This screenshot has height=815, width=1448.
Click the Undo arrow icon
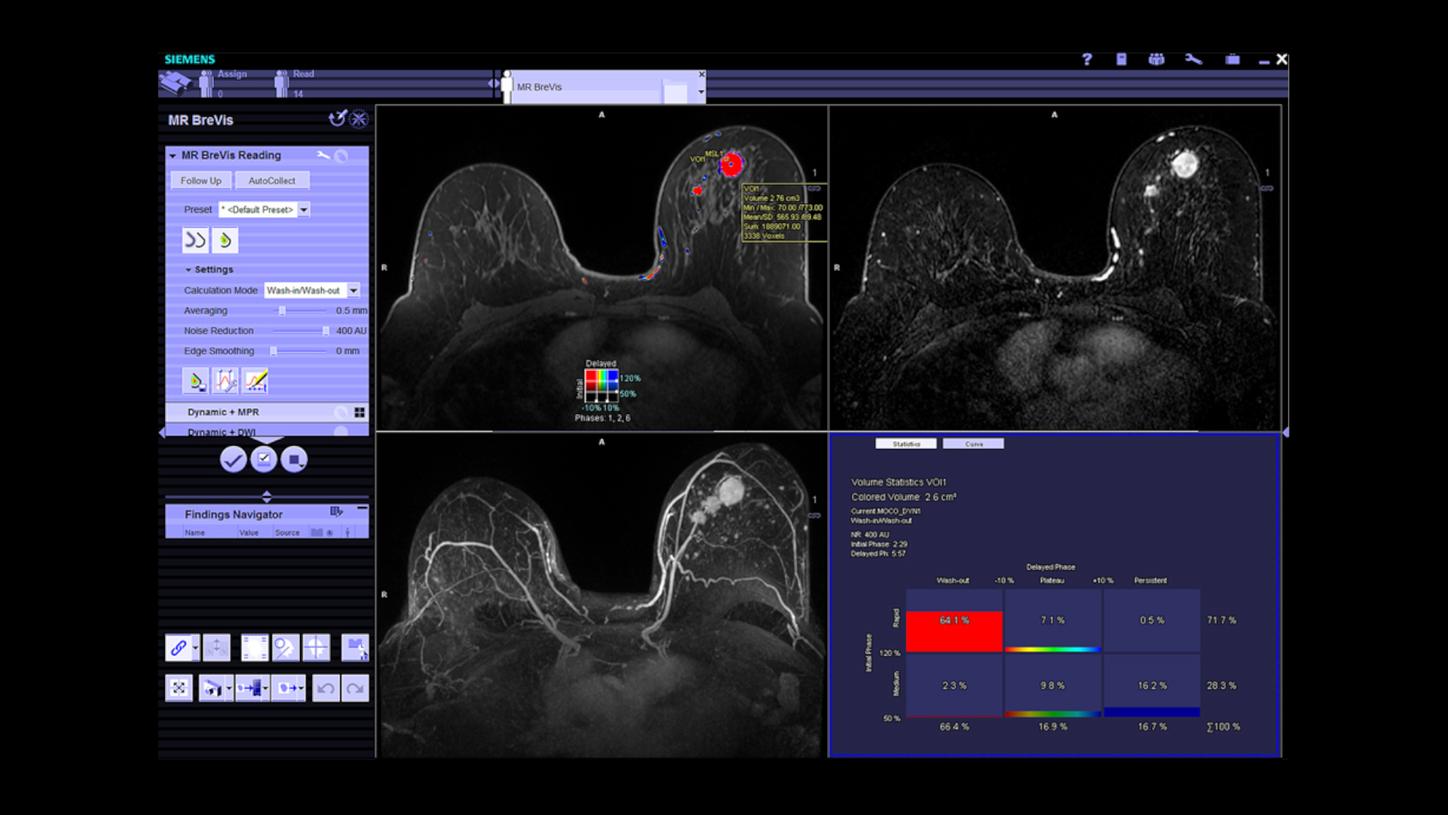(x=326, y=688)
